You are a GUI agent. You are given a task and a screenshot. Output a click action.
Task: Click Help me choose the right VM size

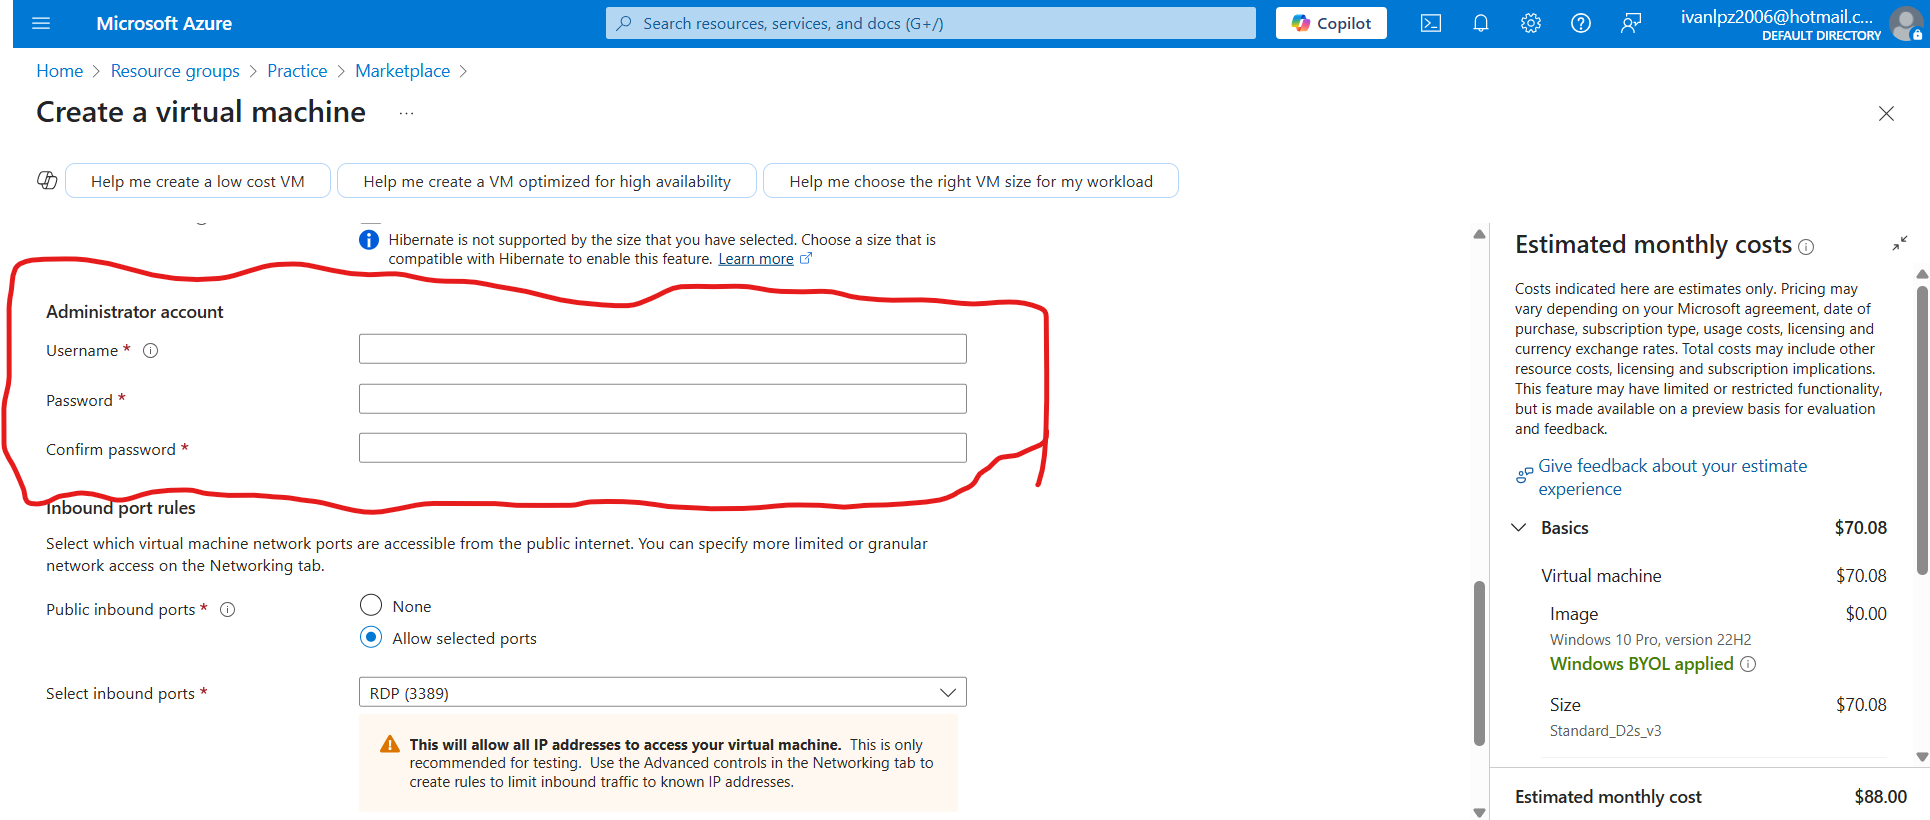click(x=971, y=181)
